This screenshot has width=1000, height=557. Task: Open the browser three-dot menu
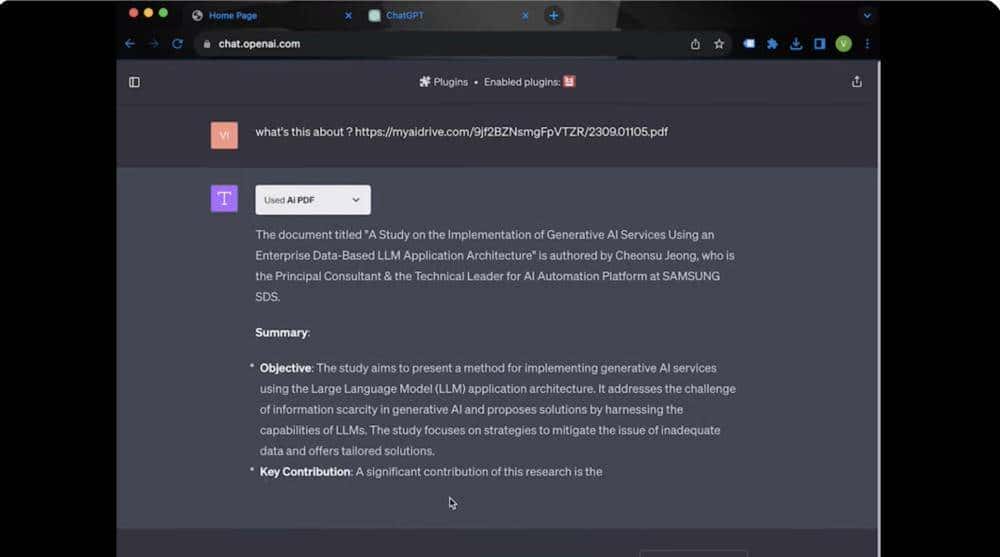click(x=867, y=44)
